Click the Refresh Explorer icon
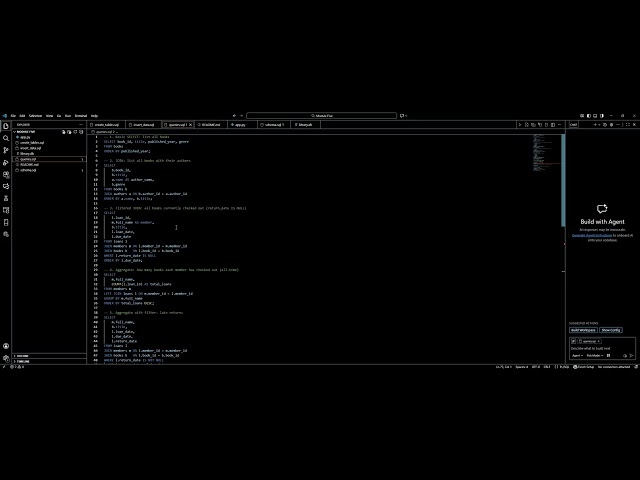The image size is (640, 480). [x=75, y=132]
